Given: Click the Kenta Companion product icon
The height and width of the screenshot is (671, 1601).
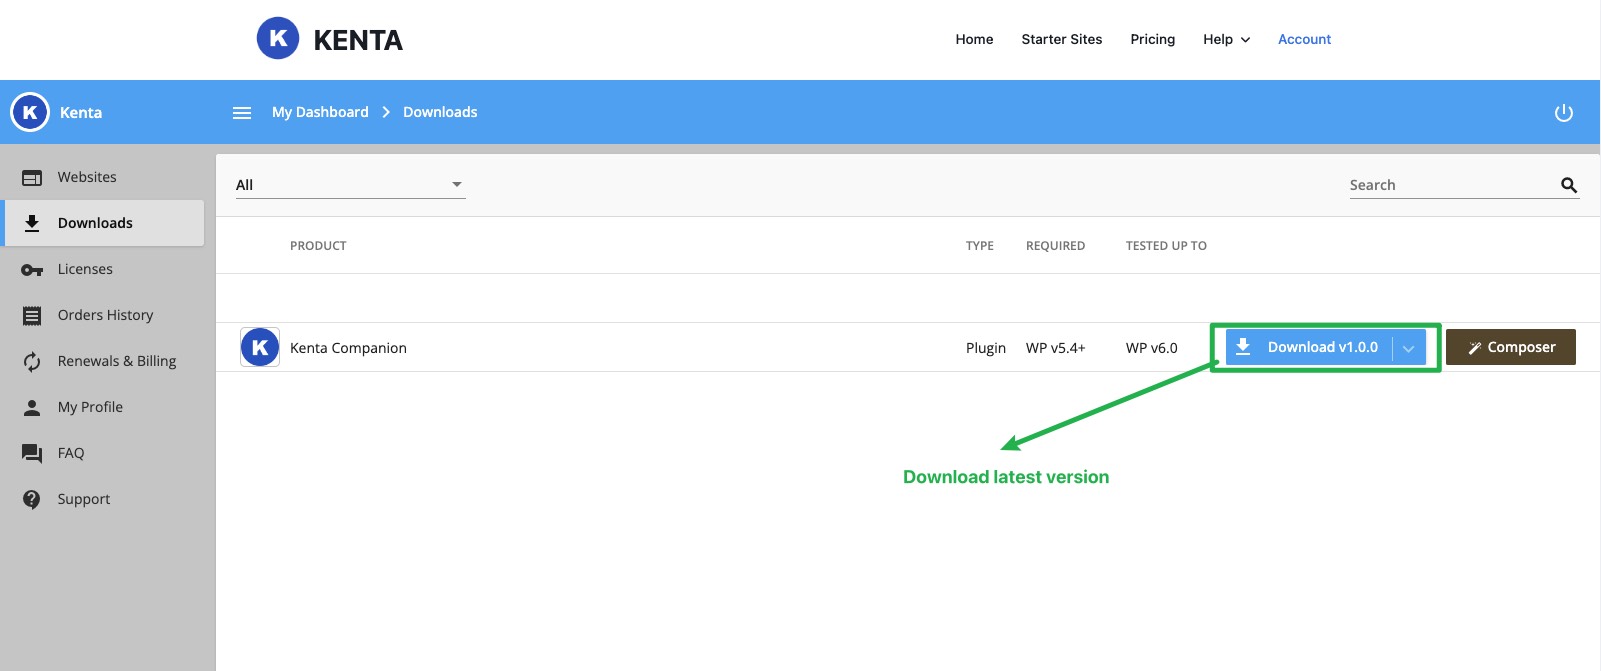Looking at the screenshot, I should click(260, 347).
